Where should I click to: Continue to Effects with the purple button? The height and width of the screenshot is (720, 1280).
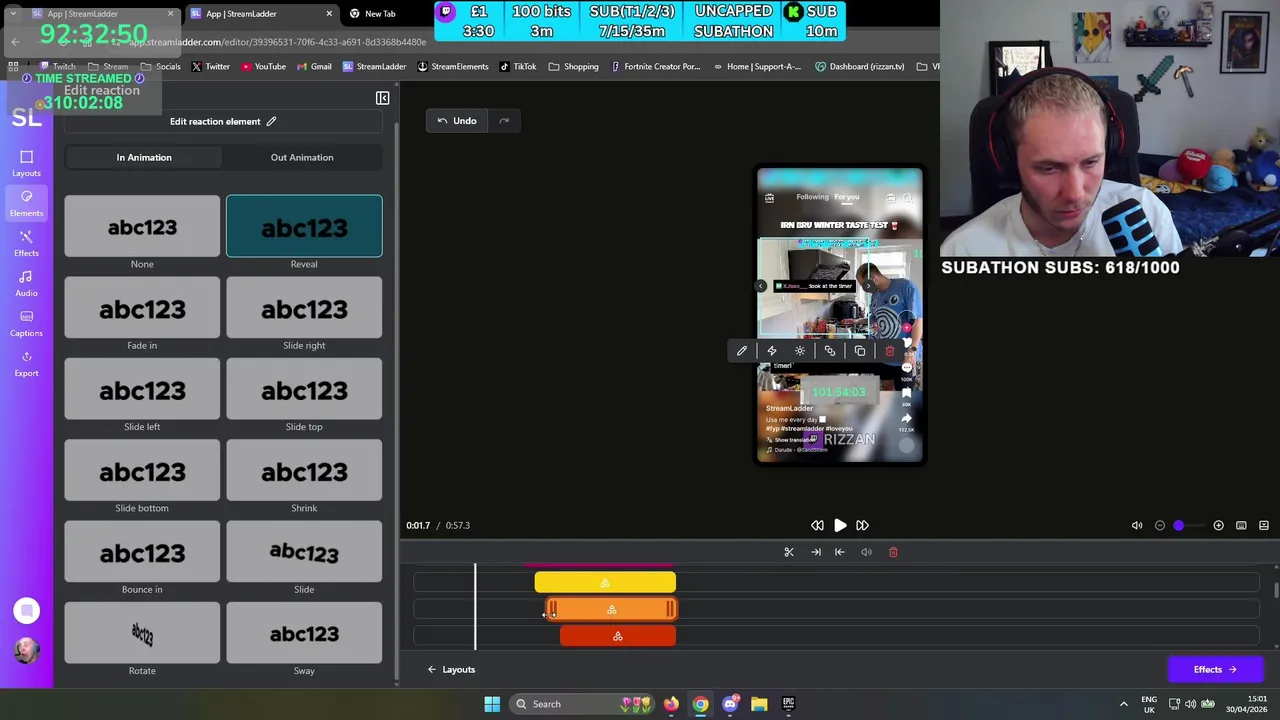point(1215,670)
